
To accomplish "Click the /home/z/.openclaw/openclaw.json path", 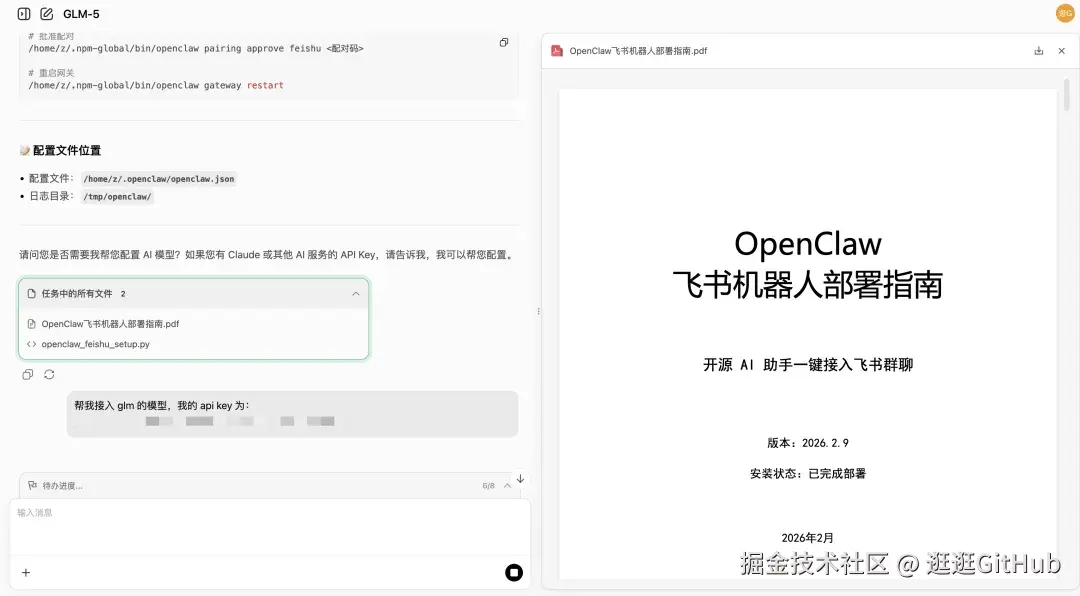I will (x=158, y=179).
